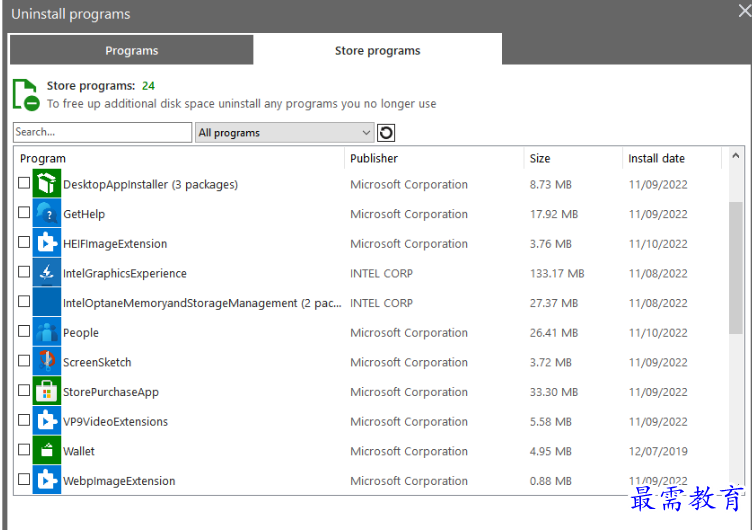
Task: Open the All programs filter dropdown
Action: coord(284,133)
